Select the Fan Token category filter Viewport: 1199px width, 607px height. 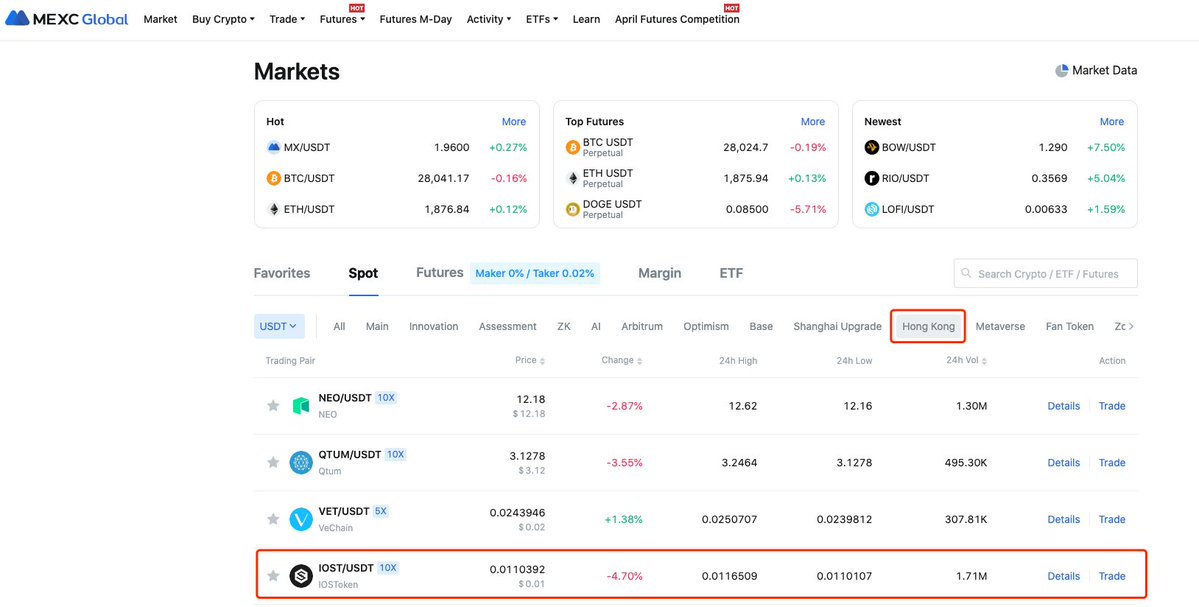(x=1070, y=326)
